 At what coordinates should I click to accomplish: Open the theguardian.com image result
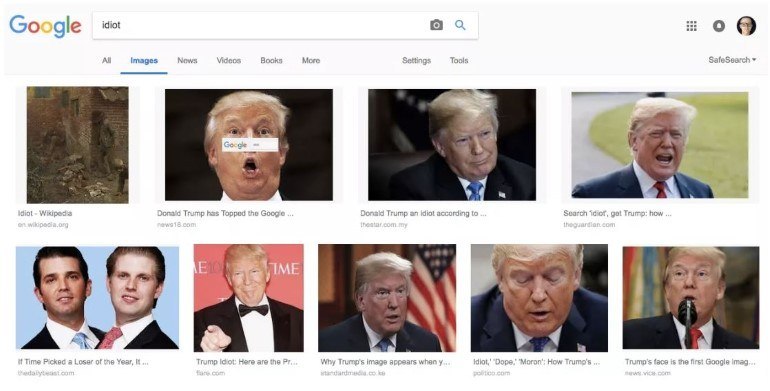coord(660,145)
